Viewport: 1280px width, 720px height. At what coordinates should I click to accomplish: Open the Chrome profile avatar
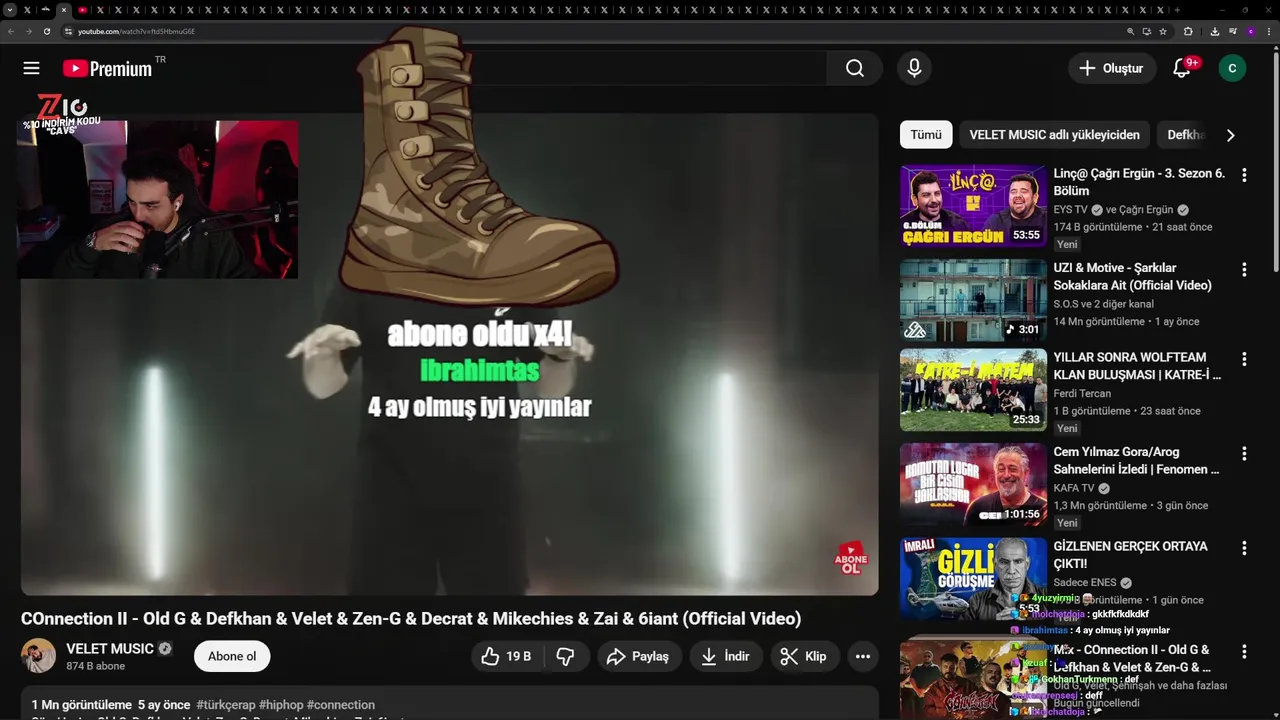(1250, 31)
